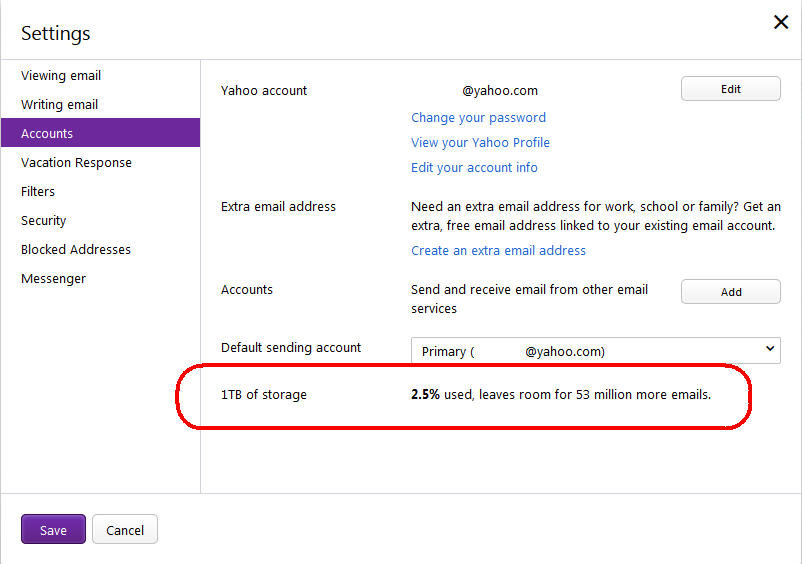
Task: Switch to the Filters section
Action: click(x=38, y=192)
